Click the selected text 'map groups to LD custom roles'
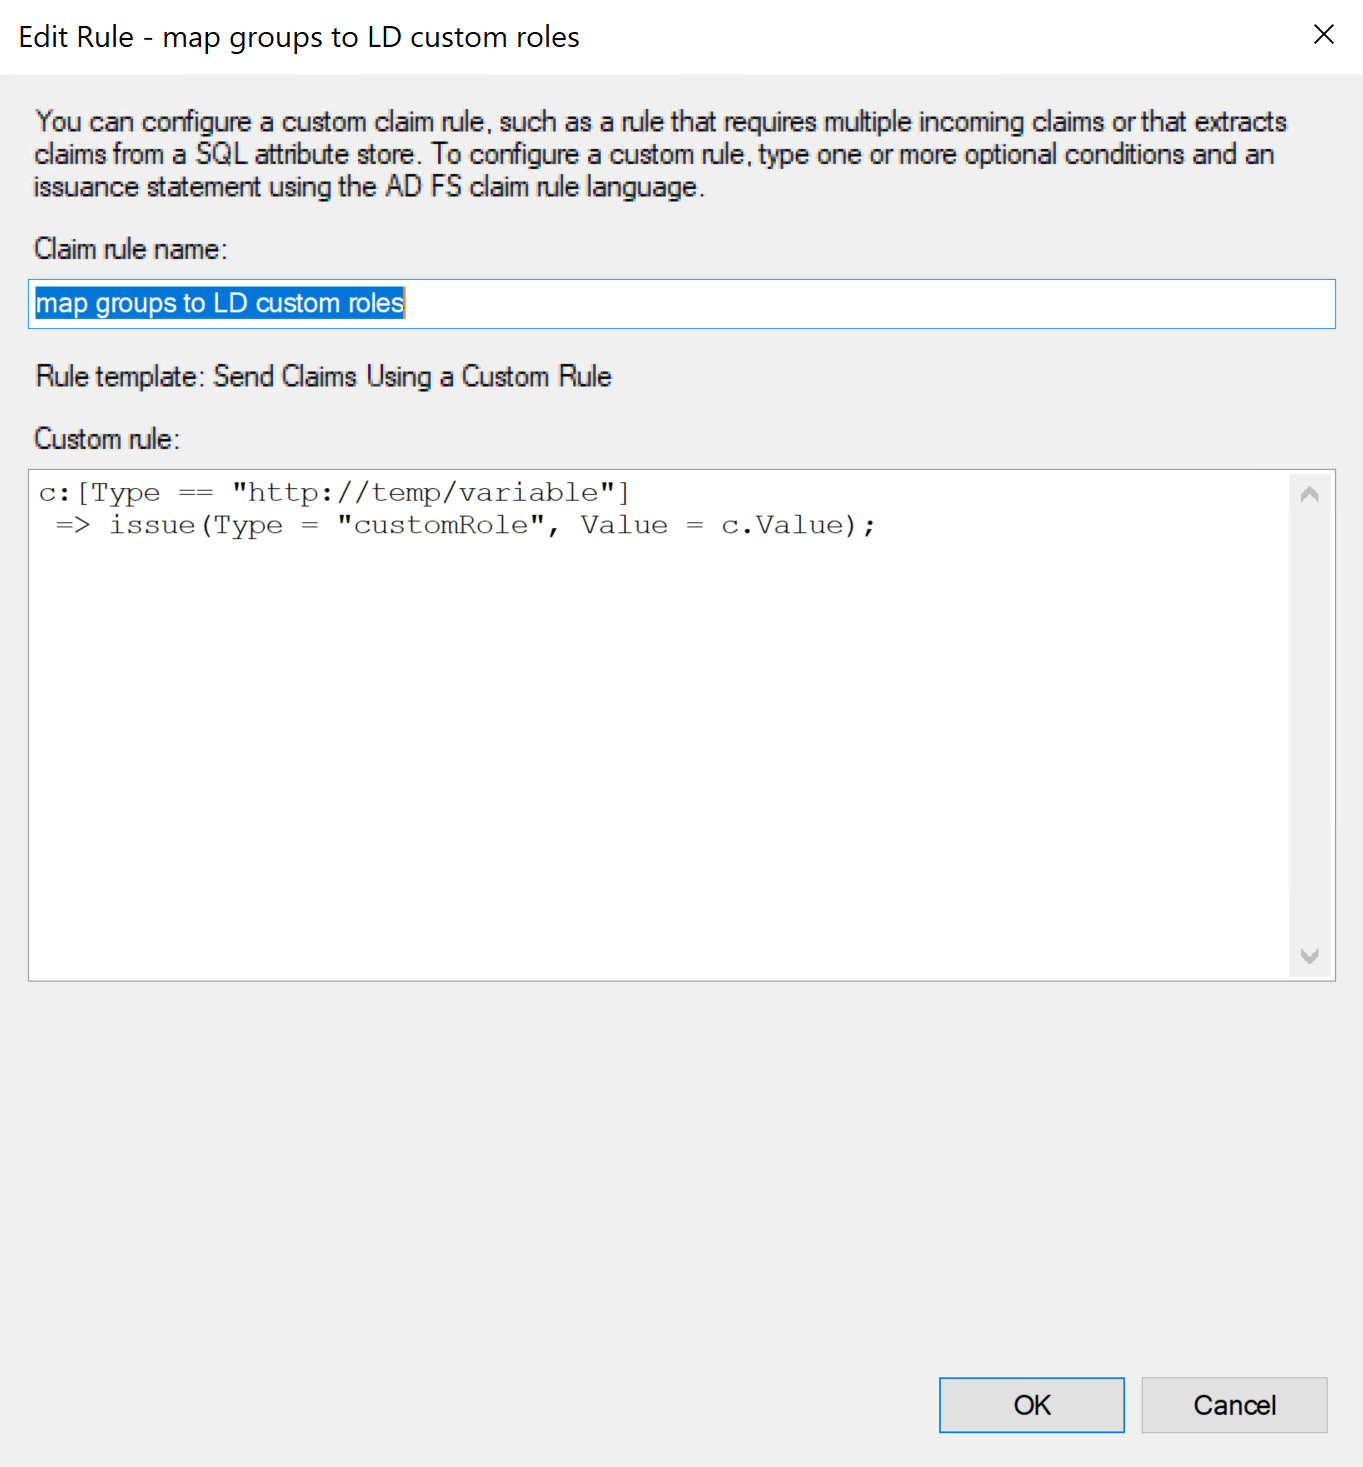Image resolution: width=1363 pixels, height=1467 pixels. [x=218, y=303]
